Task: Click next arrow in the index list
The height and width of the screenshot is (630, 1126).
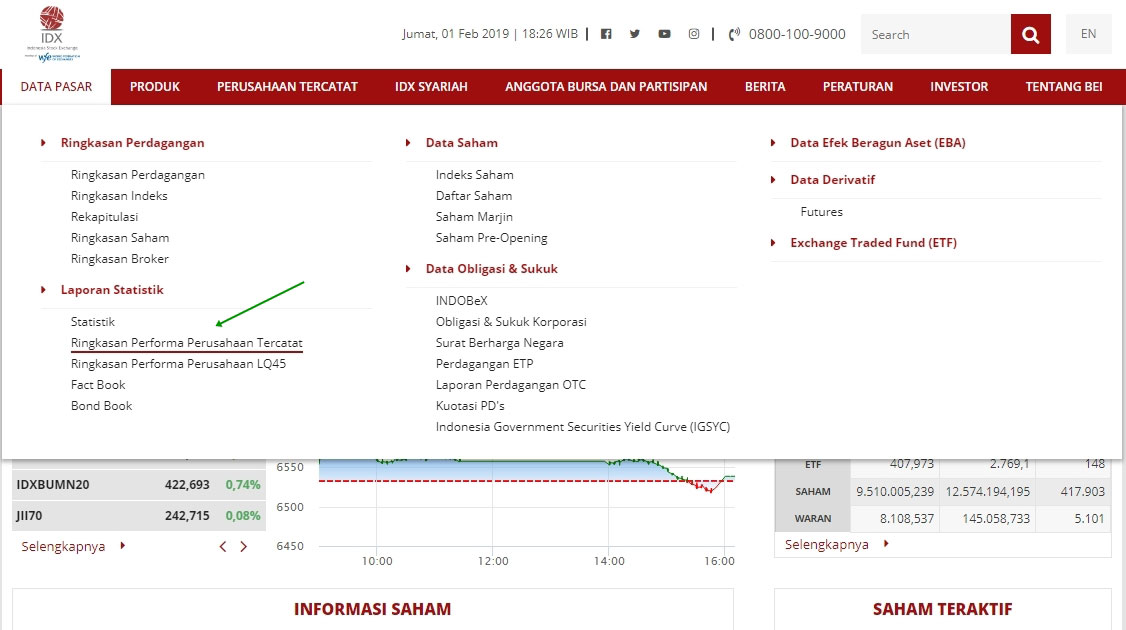Action: (243, 547)
